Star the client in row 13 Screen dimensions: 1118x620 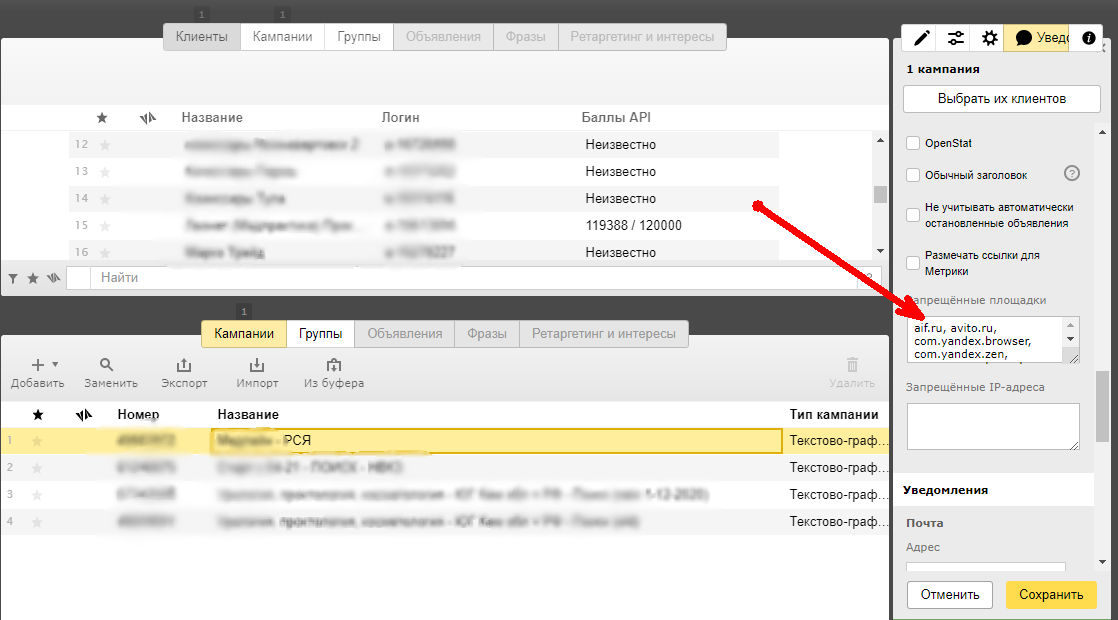(105, 172)
